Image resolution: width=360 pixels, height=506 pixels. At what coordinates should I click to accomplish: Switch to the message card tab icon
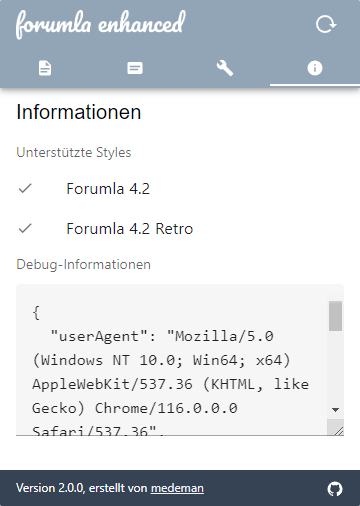click(x=135, y=68)
